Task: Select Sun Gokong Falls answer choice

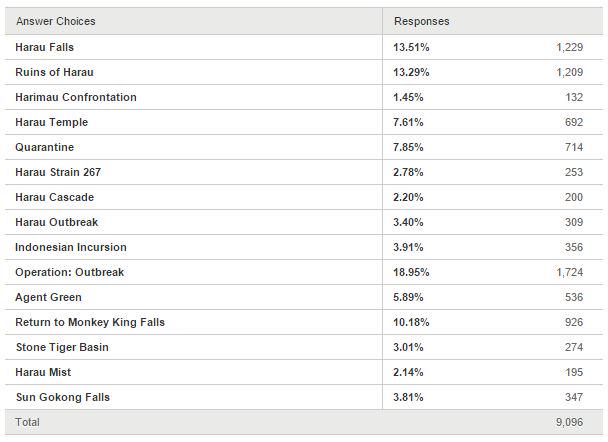Action: pyautogui.click(x=63, y=397)
